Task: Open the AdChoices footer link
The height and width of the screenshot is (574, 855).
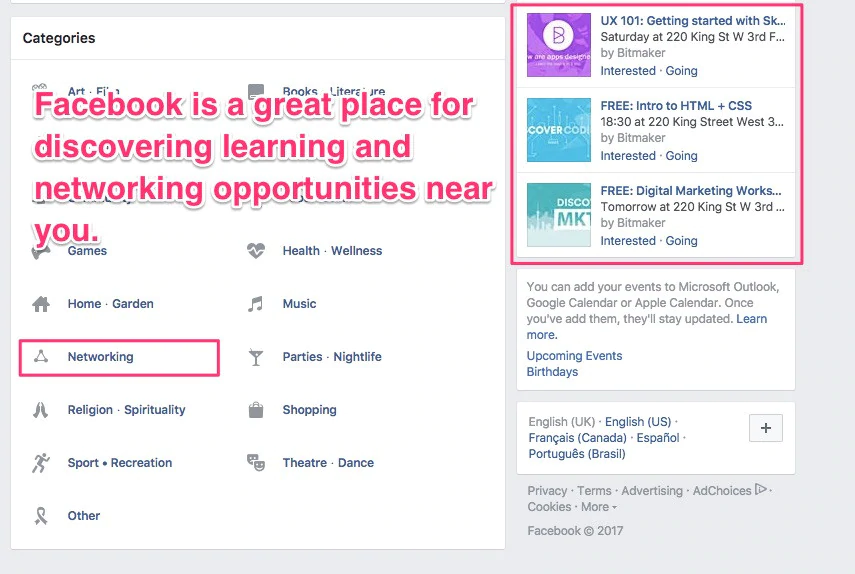Action: (x=722, y=491)
